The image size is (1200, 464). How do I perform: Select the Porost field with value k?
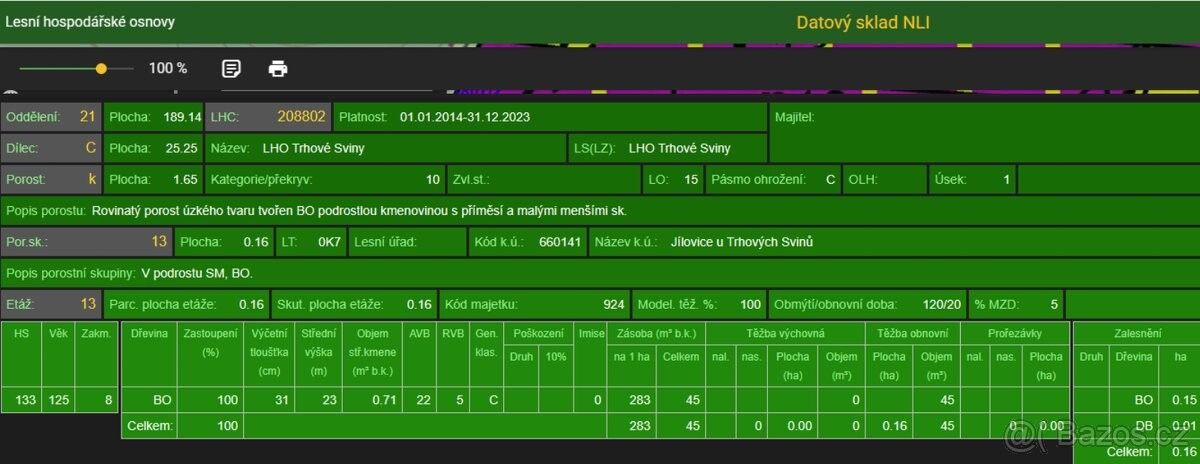(x=51, y=180)
